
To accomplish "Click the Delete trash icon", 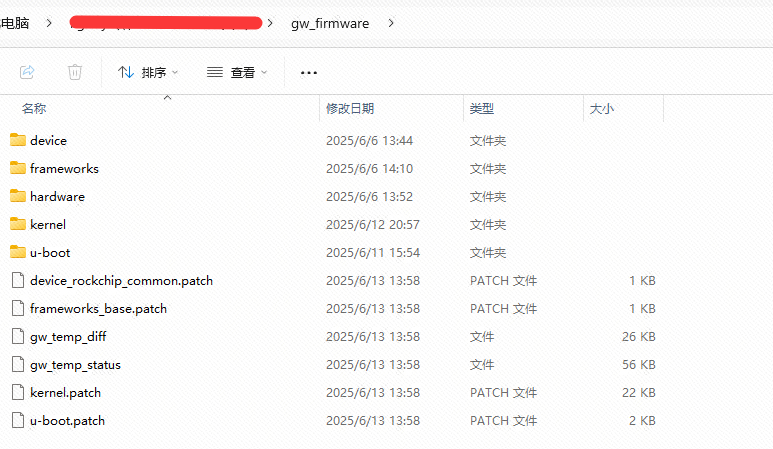I will [x=75, y=72].
